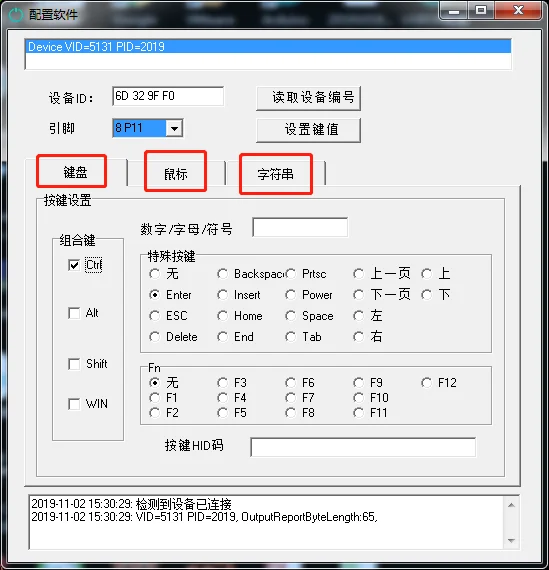Switch to the 鼠标 tab
Screen dimensions: 549x570
(176, 173)
